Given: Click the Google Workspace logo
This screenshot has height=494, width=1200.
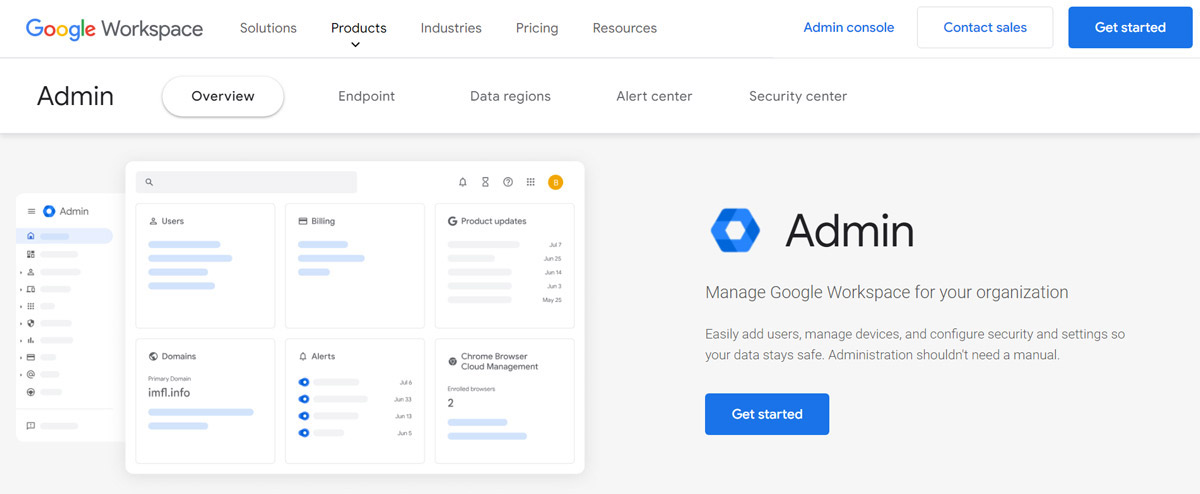Looking at the screenshot, I should coord(114,28).
